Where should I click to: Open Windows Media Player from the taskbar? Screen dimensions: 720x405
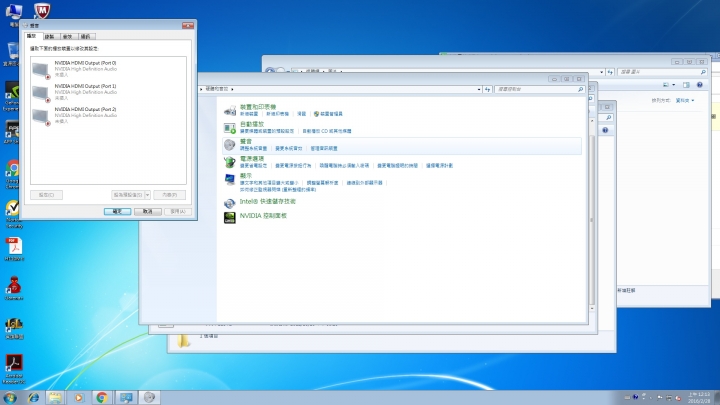[79, 398]
